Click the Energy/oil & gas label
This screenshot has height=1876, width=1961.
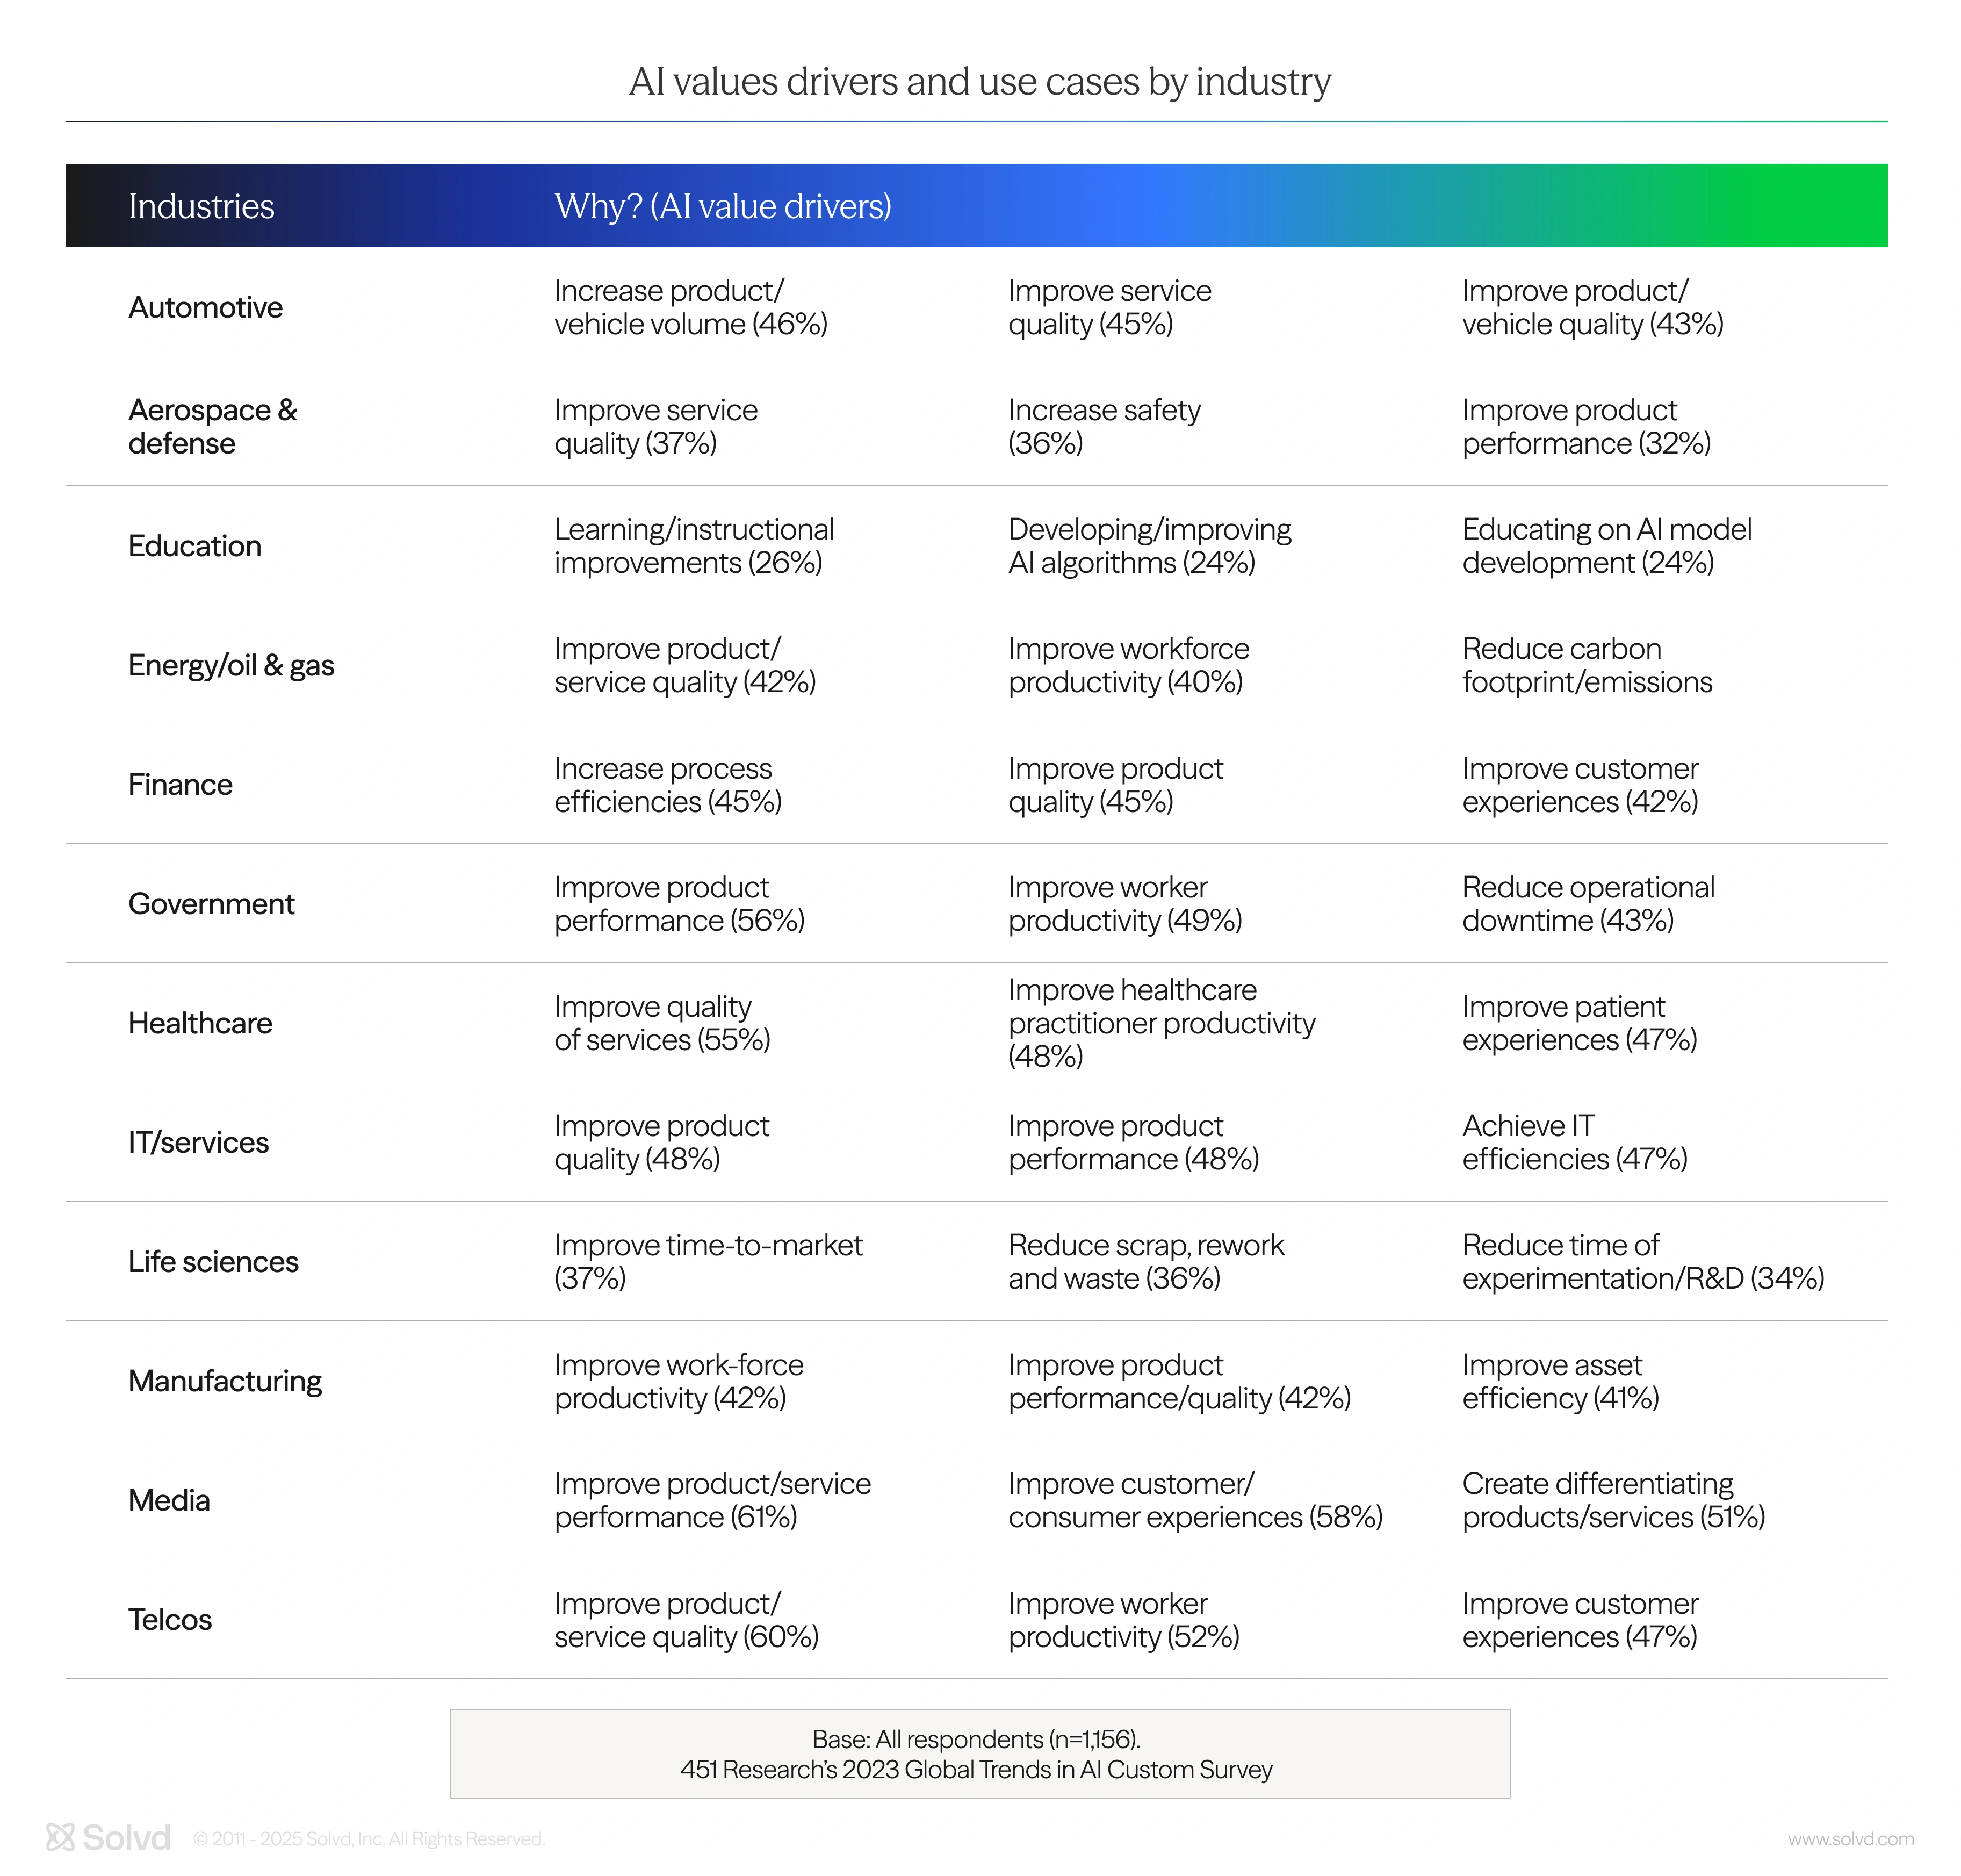[231, 665]
